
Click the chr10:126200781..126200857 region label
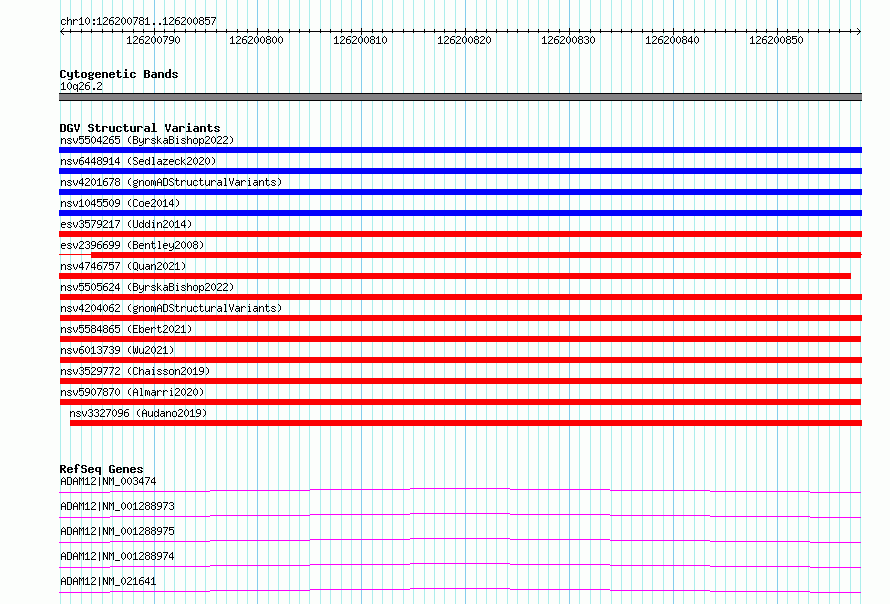coord(138,21)
